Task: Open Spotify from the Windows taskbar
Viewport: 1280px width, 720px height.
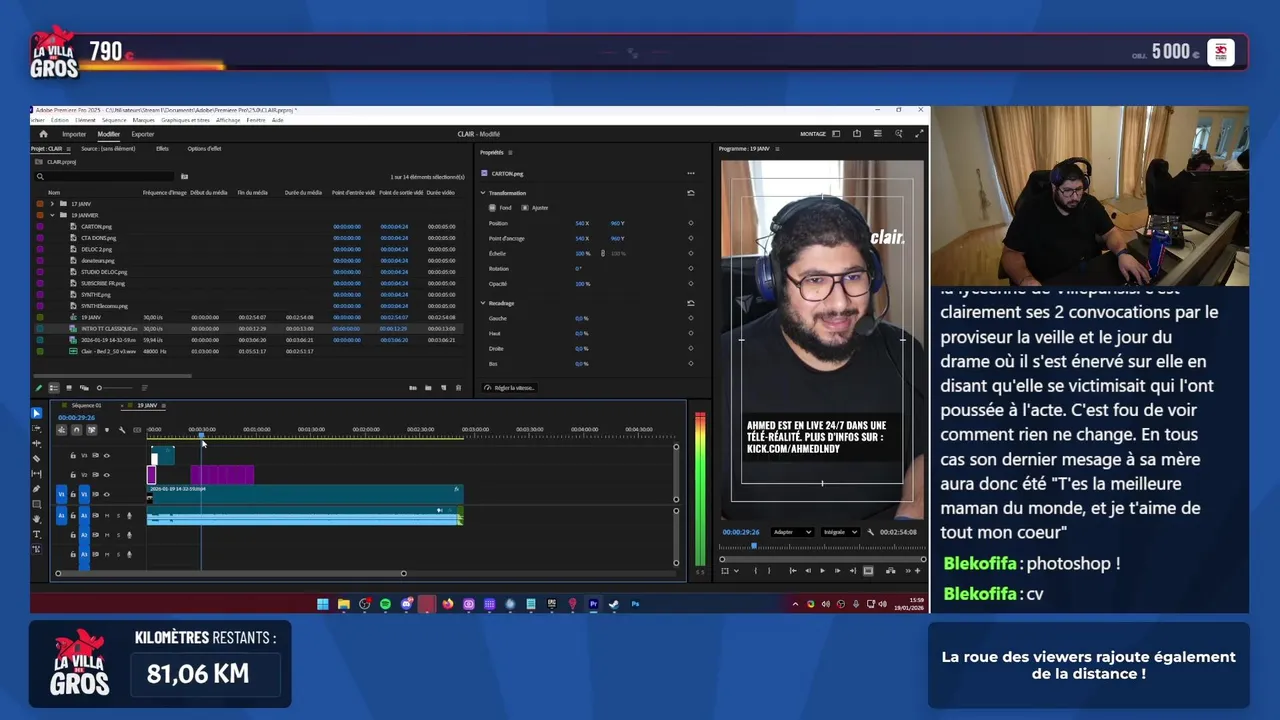Action: point(385,604)
